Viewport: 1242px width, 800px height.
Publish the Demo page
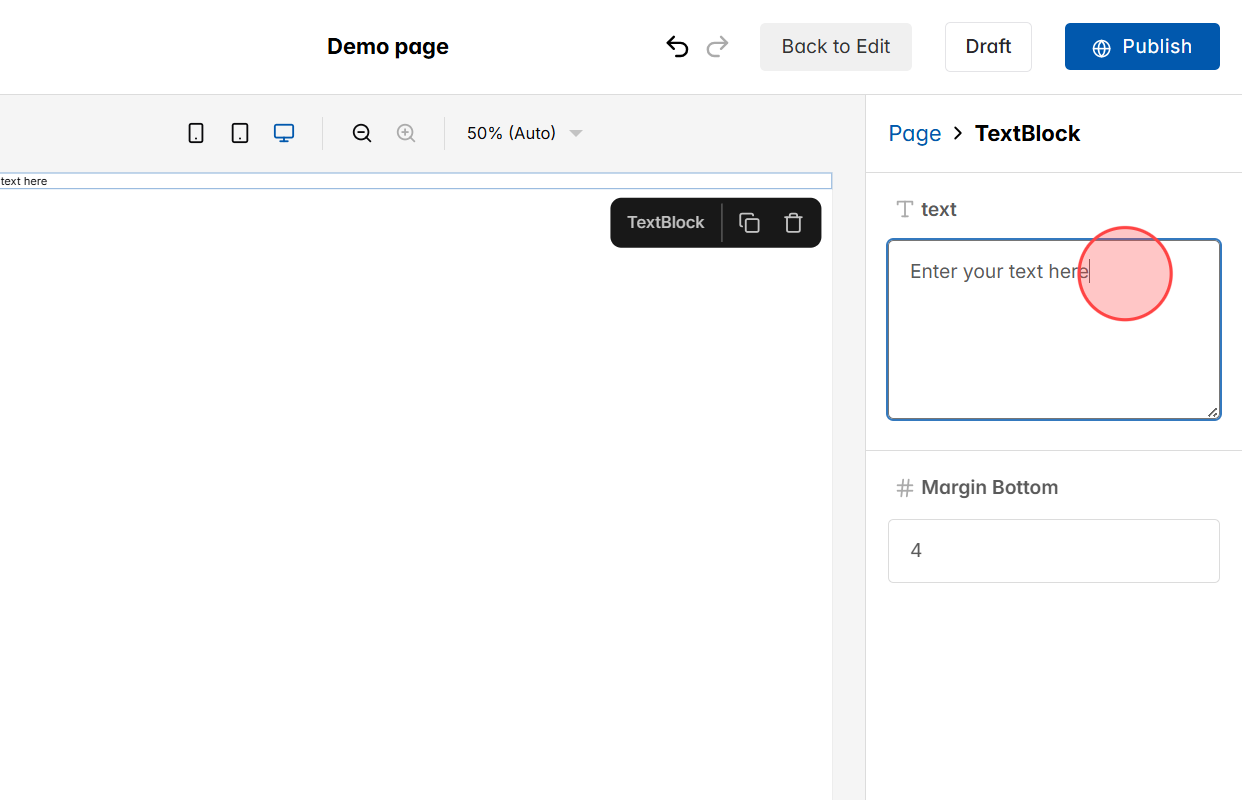(1142, 46)
